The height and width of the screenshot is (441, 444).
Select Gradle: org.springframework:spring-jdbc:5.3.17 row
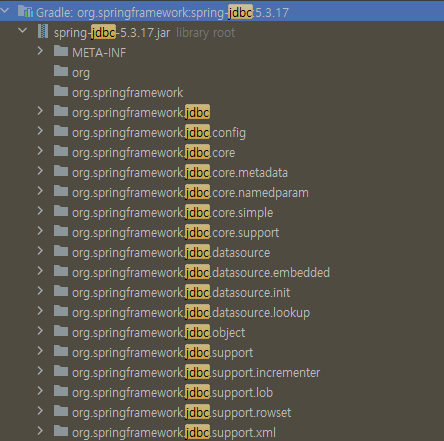tap(222, 12)
